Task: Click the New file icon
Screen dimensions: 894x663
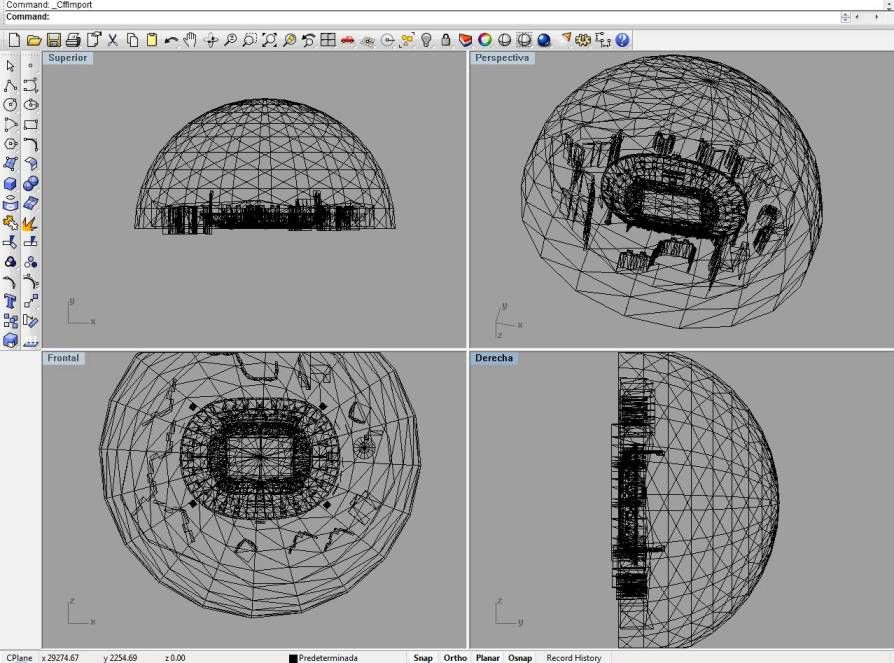Action: 14,40
